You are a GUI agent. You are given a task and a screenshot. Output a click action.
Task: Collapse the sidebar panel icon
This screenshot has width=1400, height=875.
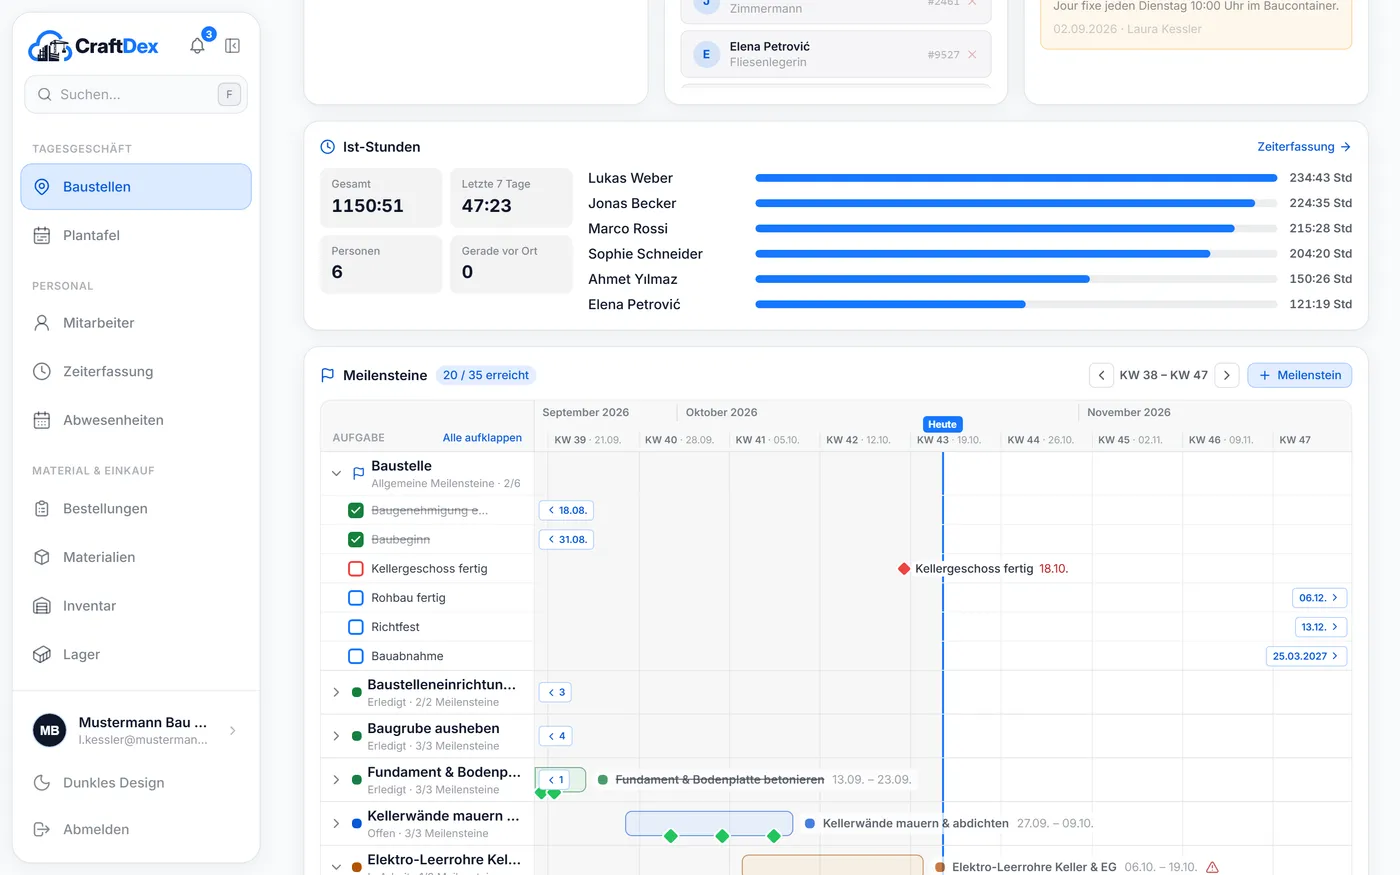pos(232,46)
